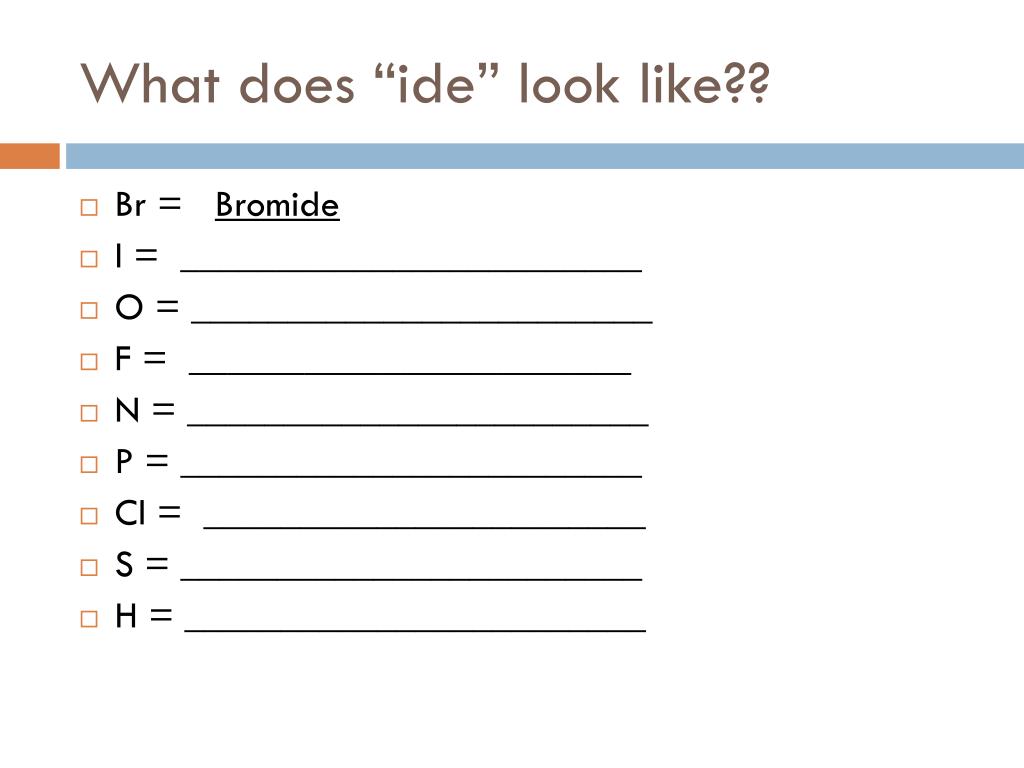This screenshot has height=768, width=1024.
Task: Click the square bullet beside Br
Action: pos(89,208)
